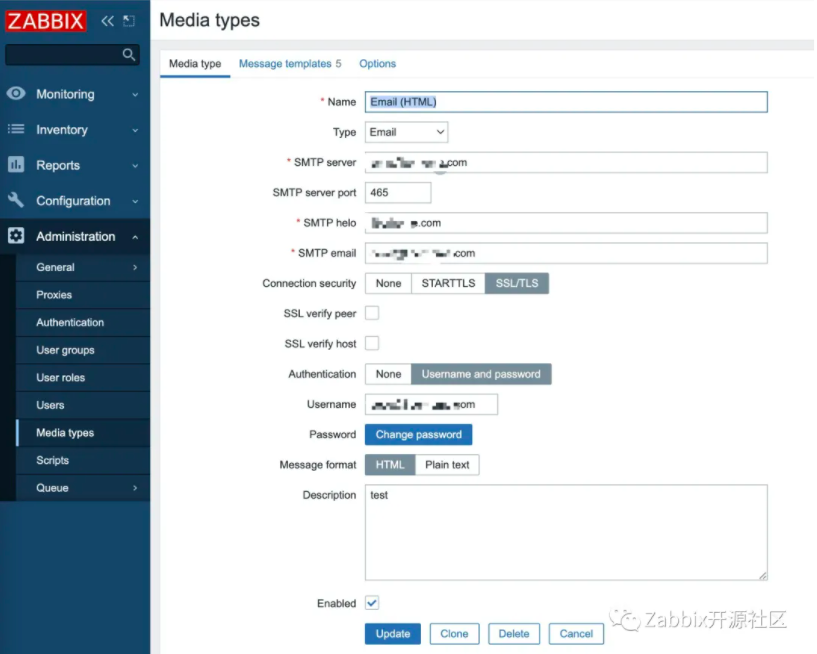This screenshot has width=817, height=654.
Task: Set Connection security to None
Action: point(388,283)
